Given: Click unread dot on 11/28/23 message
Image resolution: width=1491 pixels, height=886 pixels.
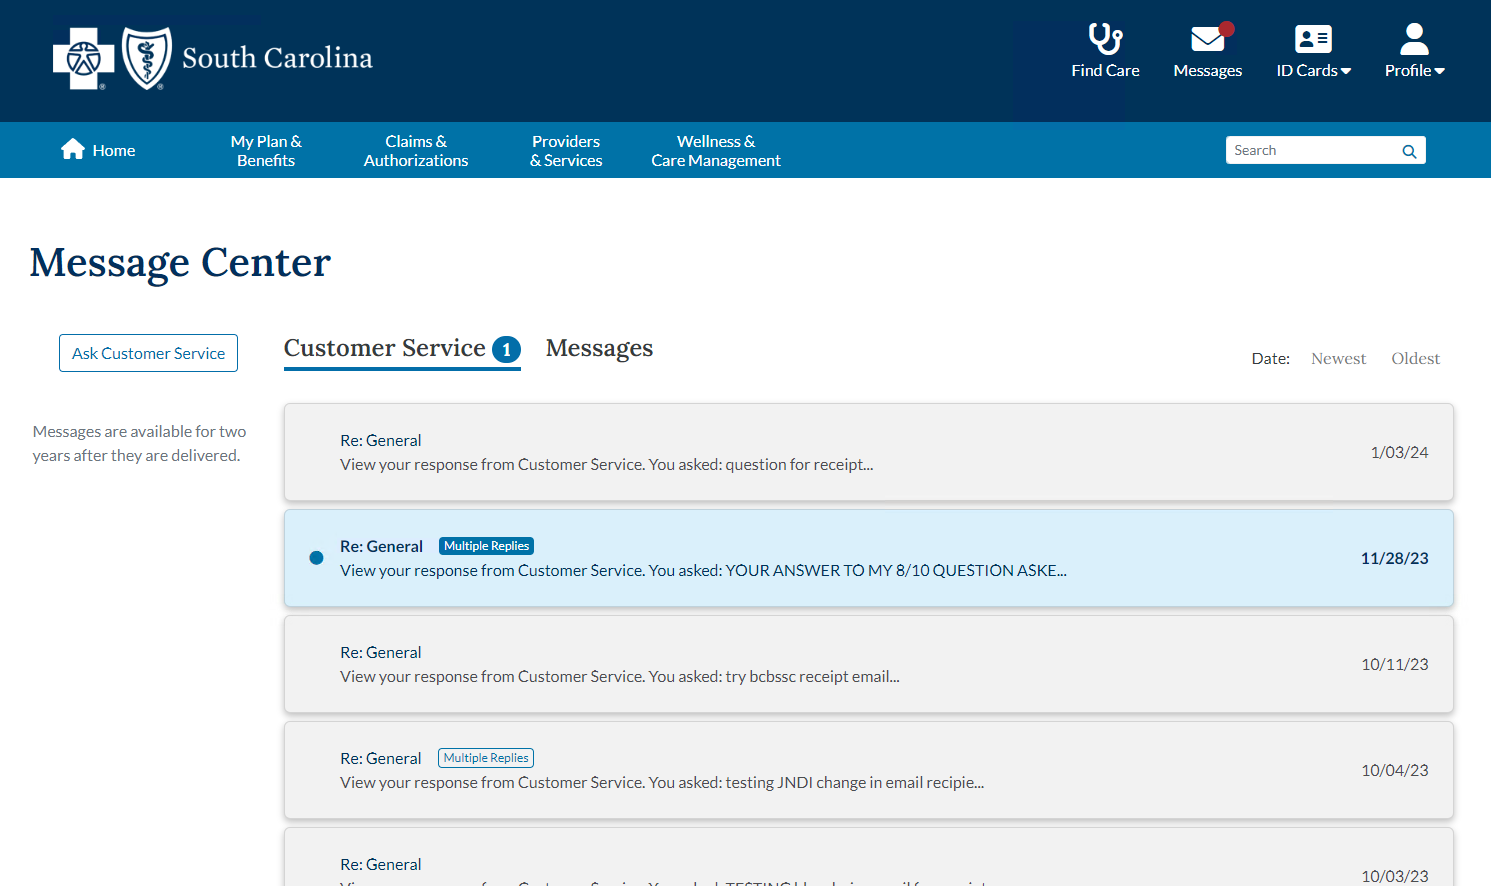Looking at the screenshot, I should (316, 558).
